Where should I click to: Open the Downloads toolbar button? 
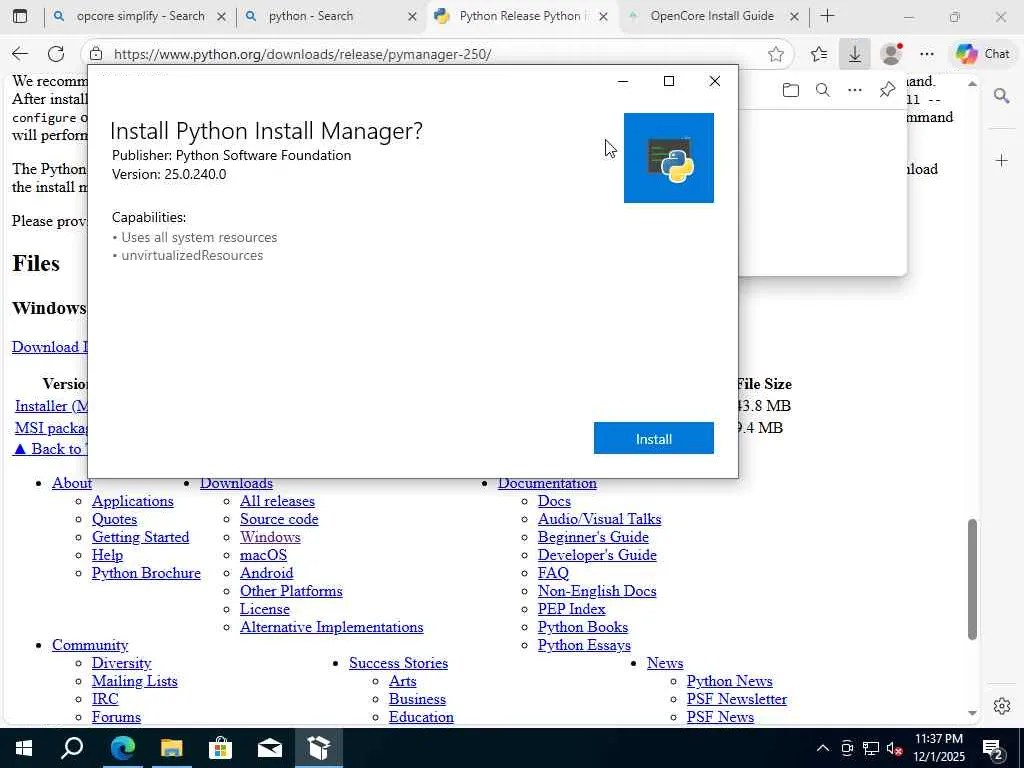coord(854,54)
